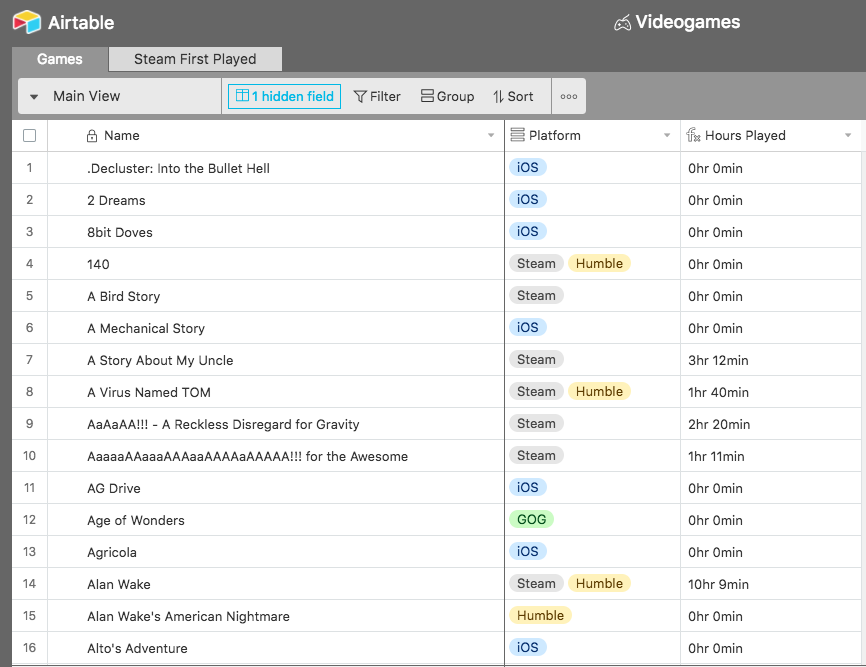
Task: Switch to the Steam First Played tab
Action: tap(195, 59)
